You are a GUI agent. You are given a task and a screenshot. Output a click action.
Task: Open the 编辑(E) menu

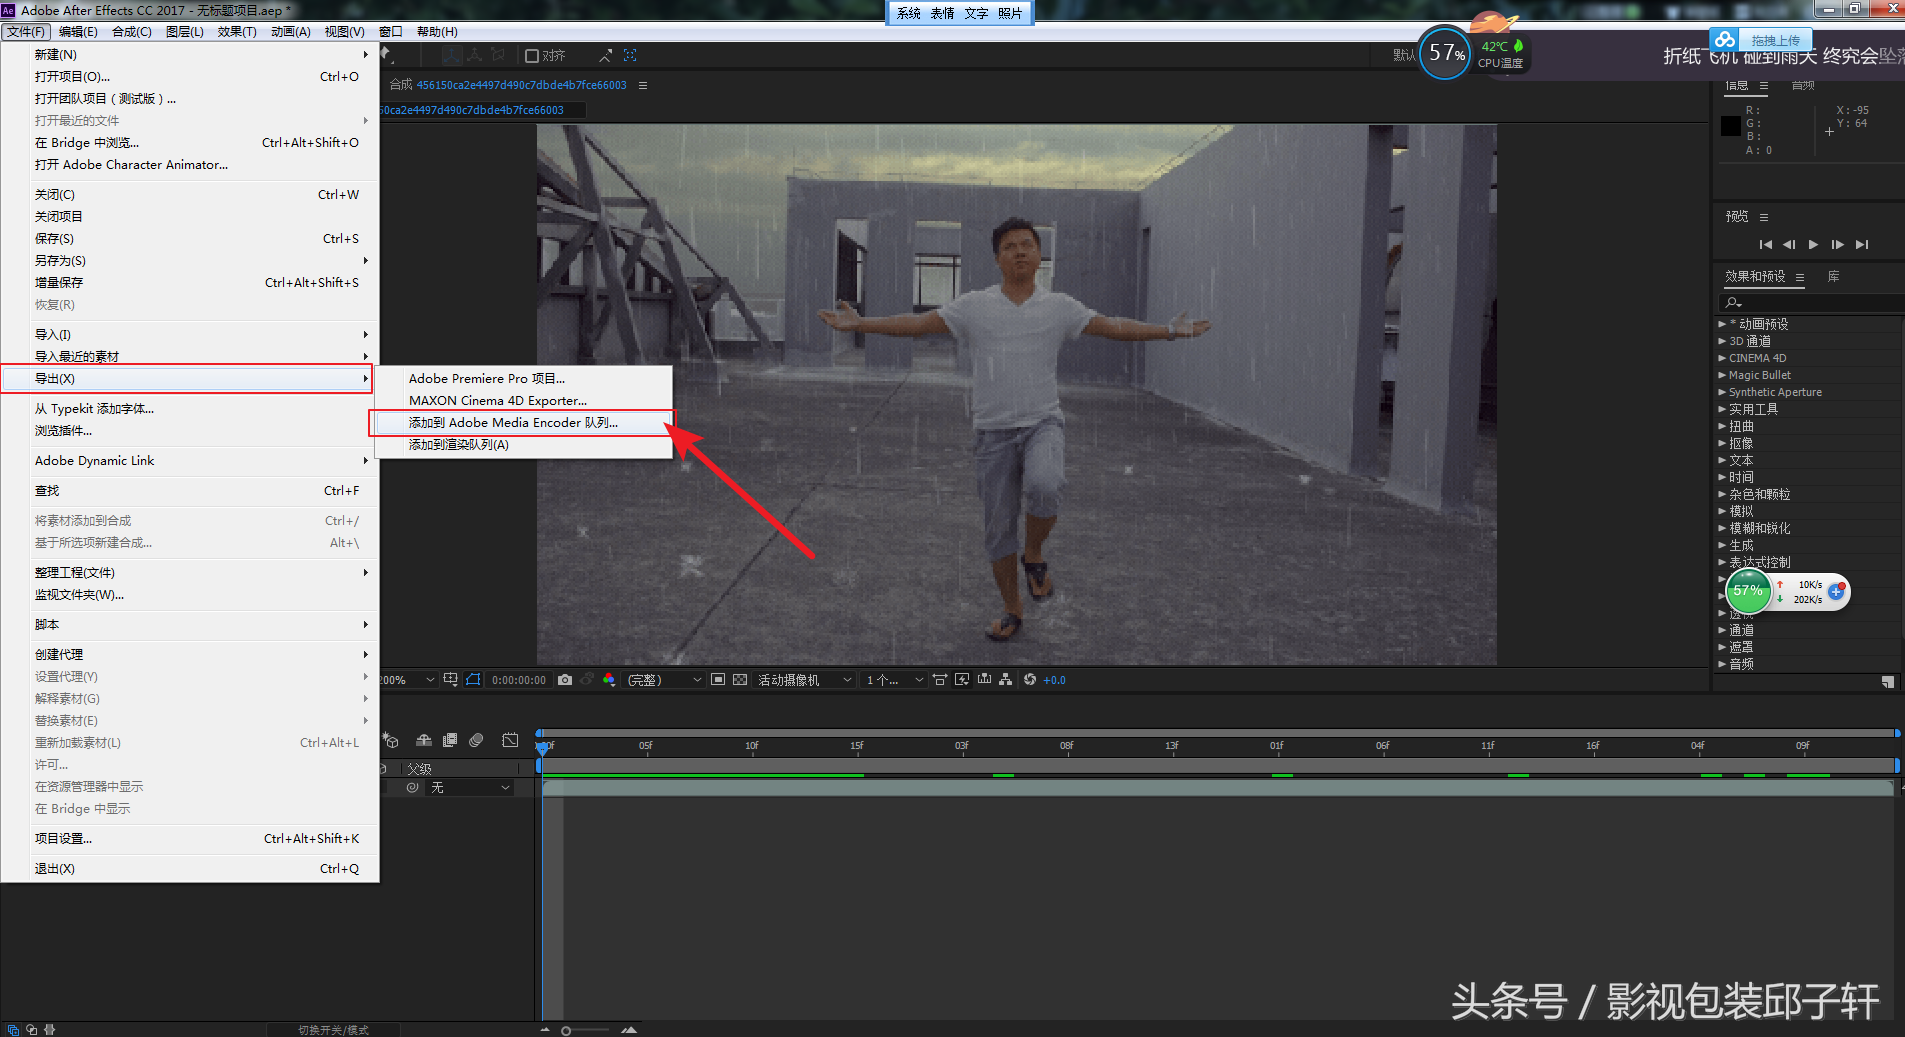78,32
